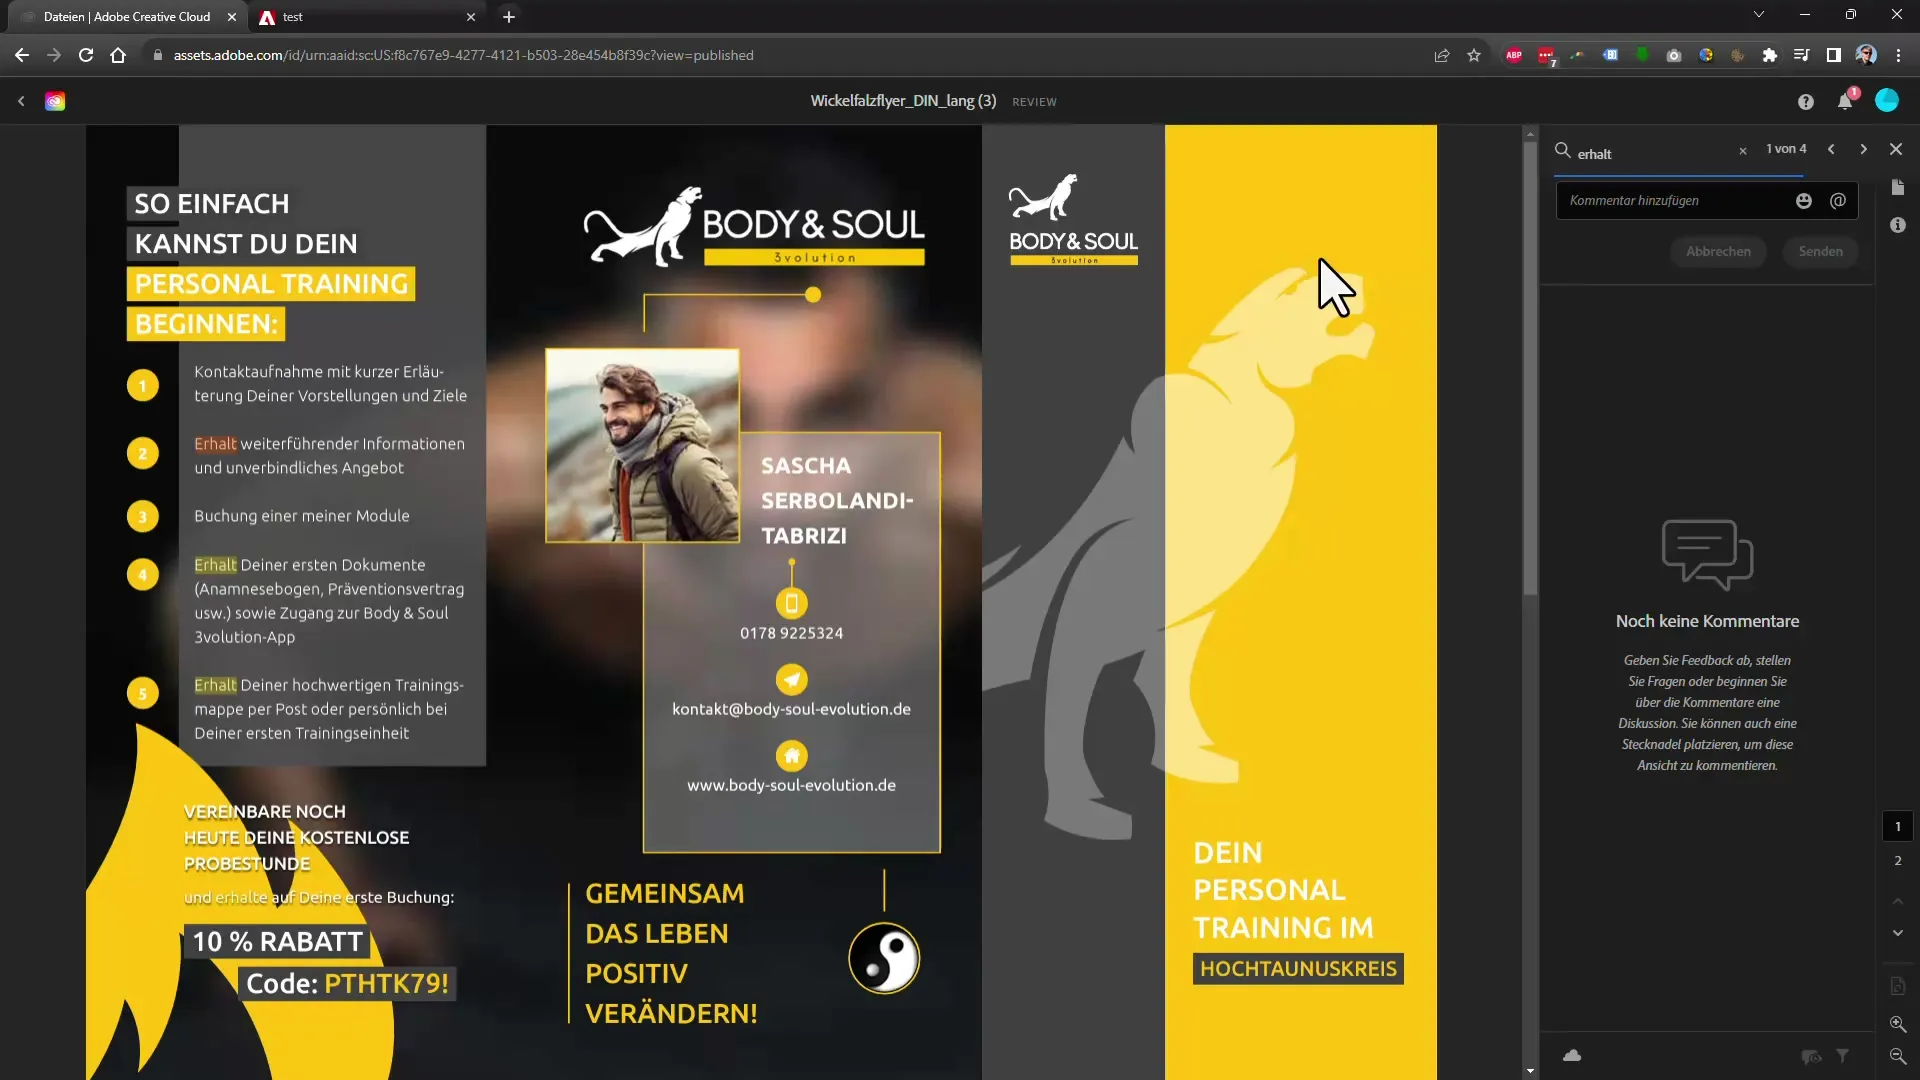Close the Dateien Adobe Creative Cloud tab

(x=232, y=17)
